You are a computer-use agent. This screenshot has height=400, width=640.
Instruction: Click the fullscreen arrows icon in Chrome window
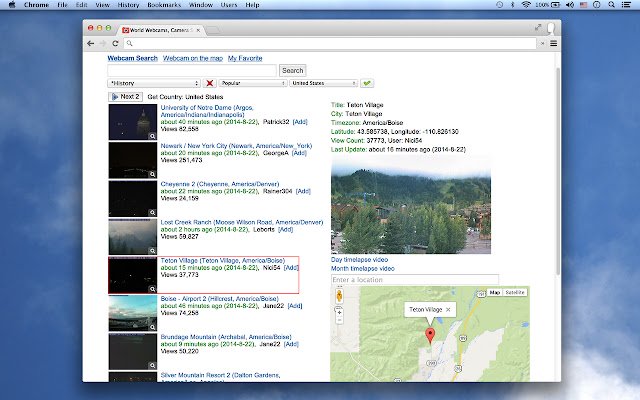[538, 27]
